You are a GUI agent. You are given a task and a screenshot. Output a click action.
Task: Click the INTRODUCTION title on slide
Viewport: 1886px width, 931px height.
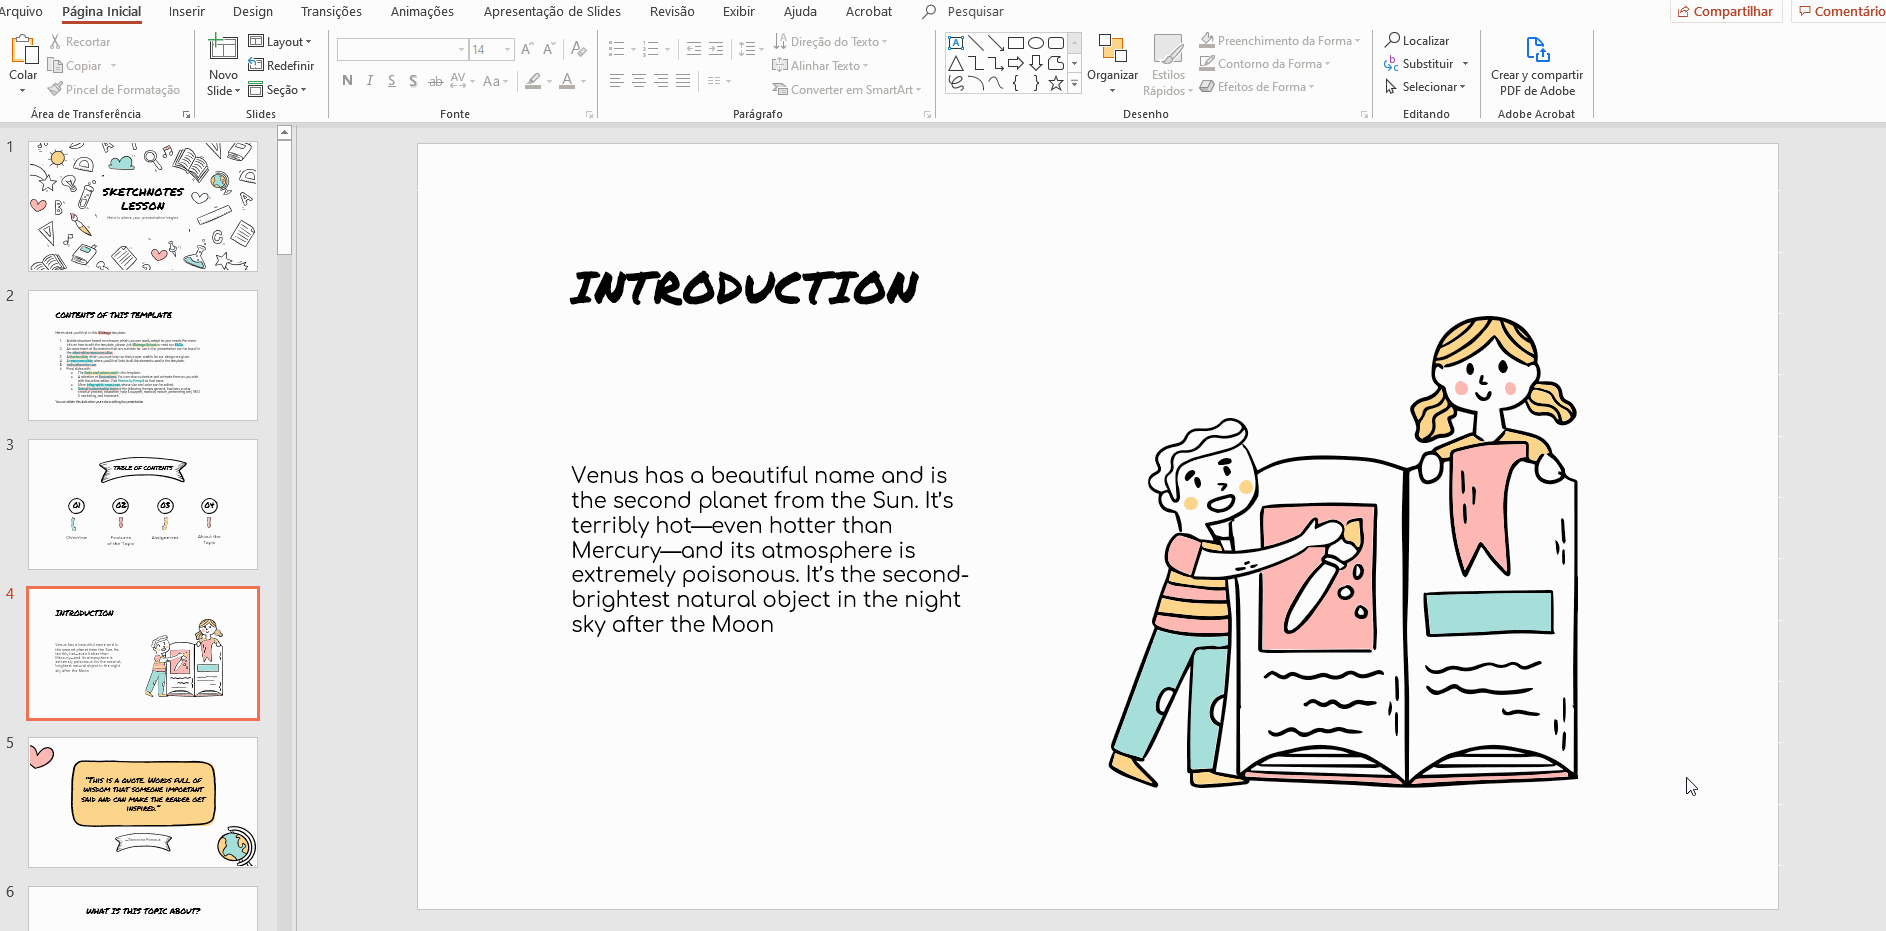[x=744, y=288]
